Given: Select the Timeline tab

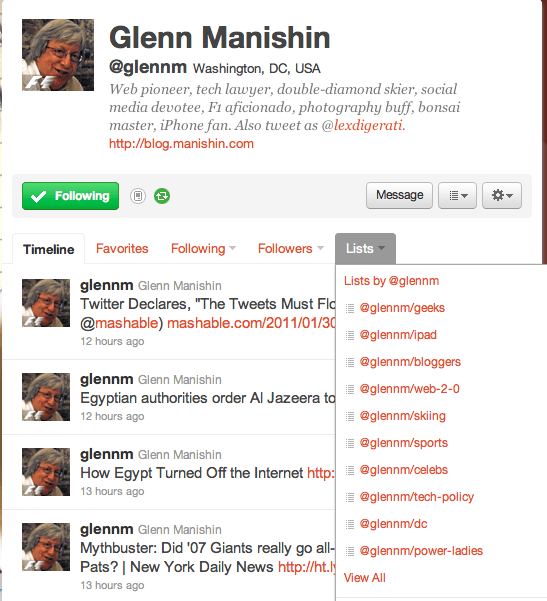Looking at the screenshot, I should pyautogui.click(x=49, y=249).
